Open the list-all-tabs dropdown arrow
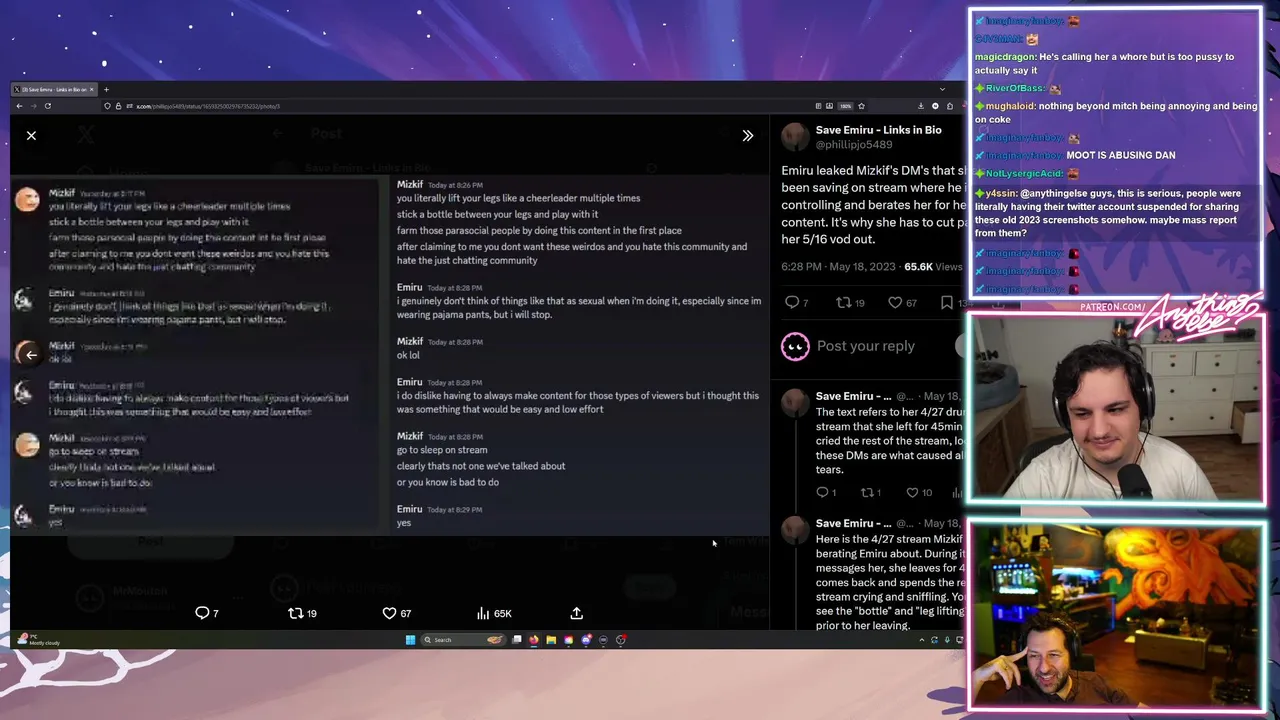 [x=941, y=89]
